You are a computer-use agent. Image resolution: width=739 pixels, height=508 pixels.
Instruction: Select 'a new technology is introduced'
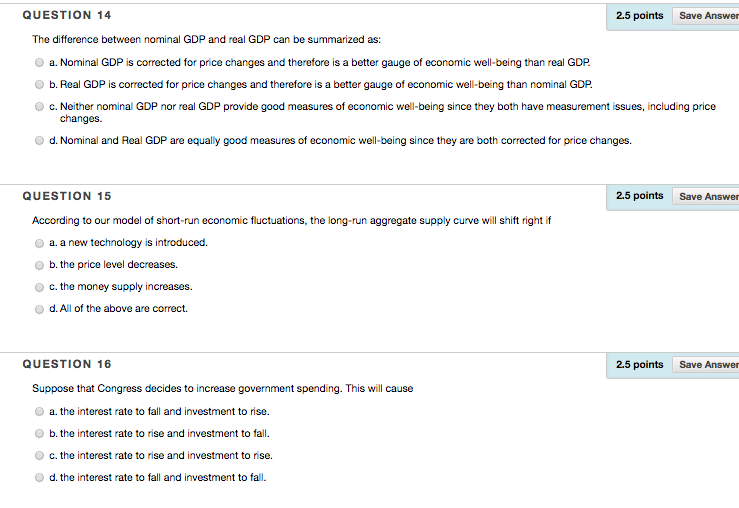[x=39, y=243]
